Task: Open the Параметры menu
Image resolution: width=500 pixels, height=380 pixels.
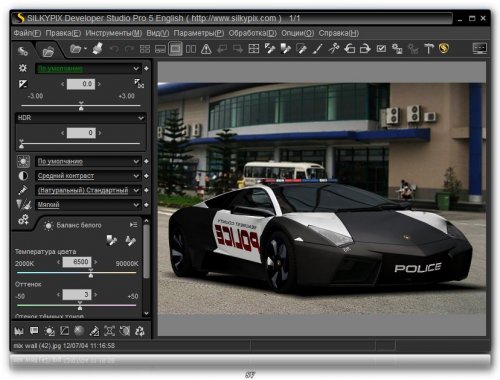Action: point(199,33)
